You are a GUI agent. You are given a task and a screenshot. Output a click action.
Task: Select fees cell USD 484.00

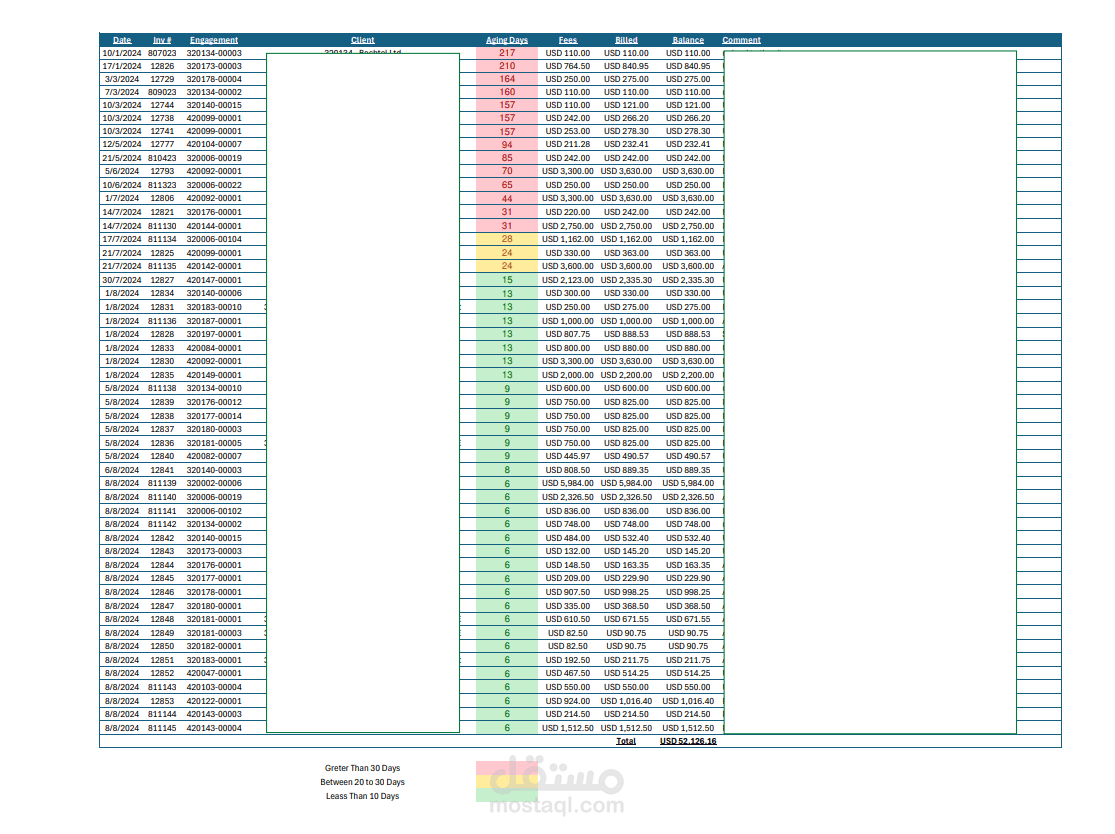coord(567,538)
